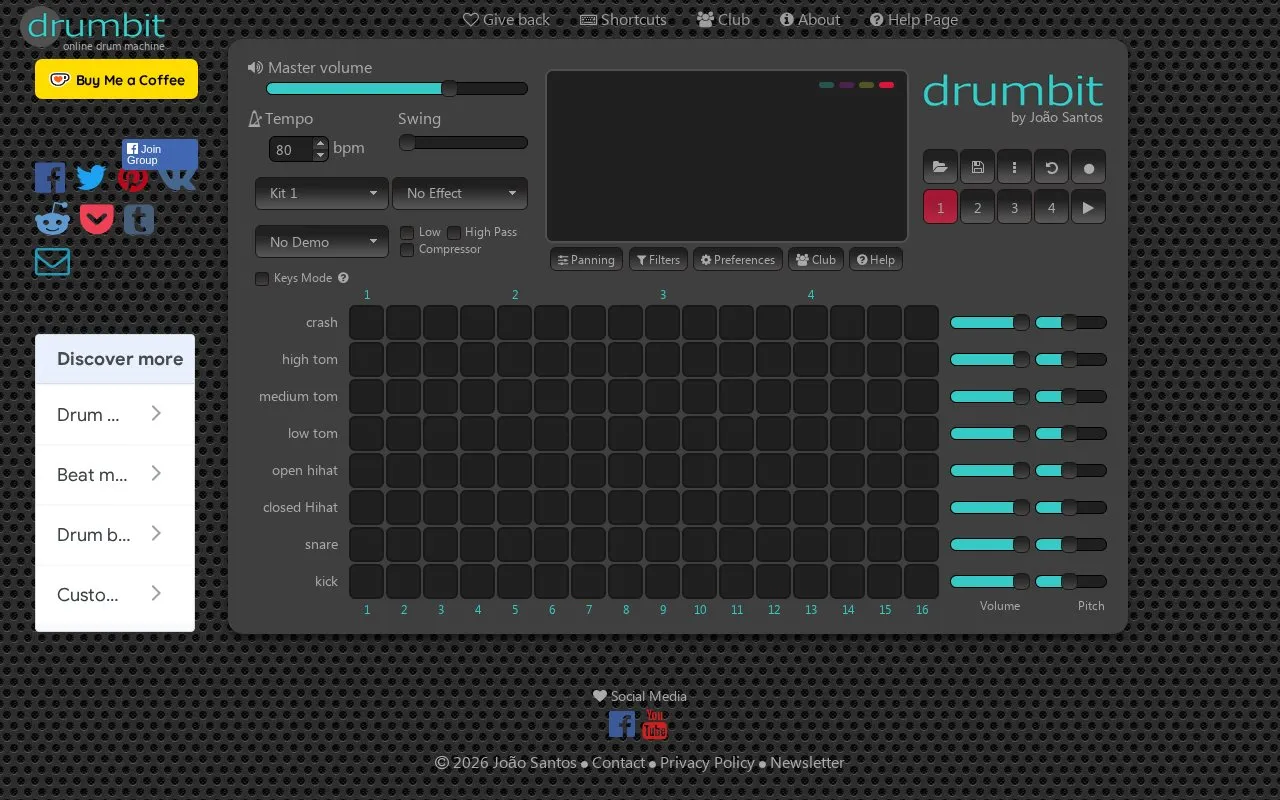Share on Twitter bird icon
This screenshot has height=800, width=1280.
click(x=91, y=177)
